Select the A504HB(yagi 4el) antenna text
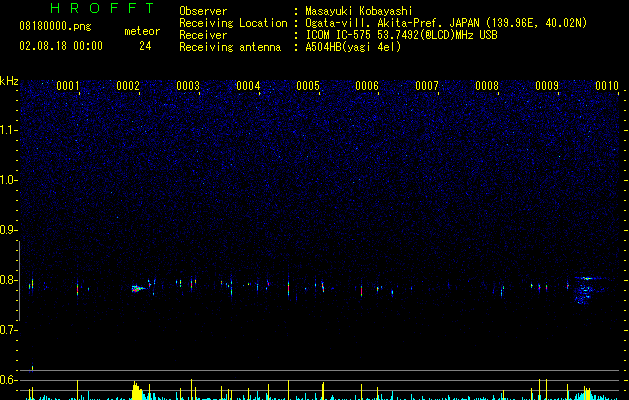The image size is (629, 400). 353,47
